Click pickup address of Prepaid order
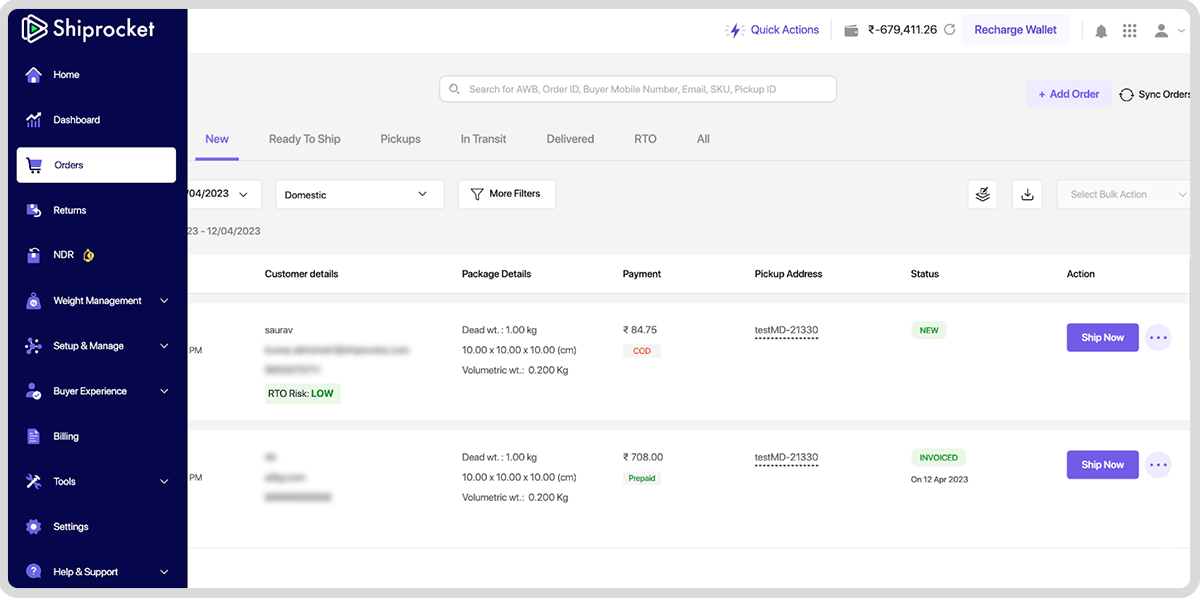 coord(786,458)
